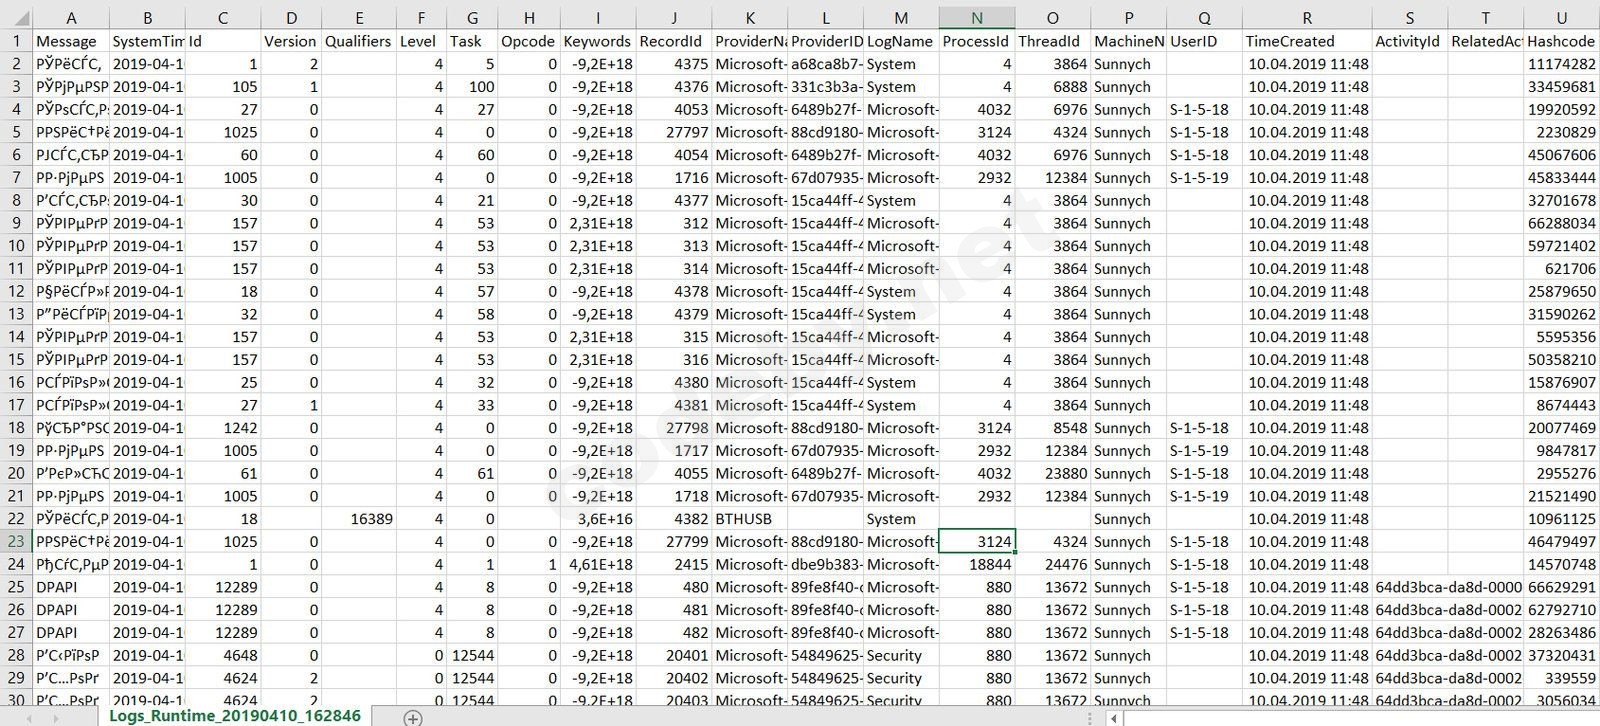1600x726 pixels.
Task: Select column A header
Action: 71,18
